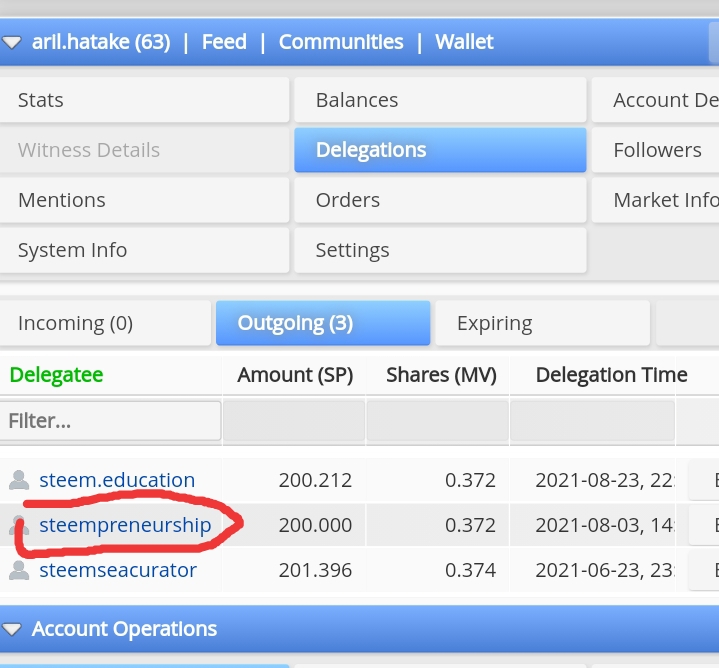This screenshot has height=668, width=719.
Task: Select the Mentions tab
Action: (144, 200)
